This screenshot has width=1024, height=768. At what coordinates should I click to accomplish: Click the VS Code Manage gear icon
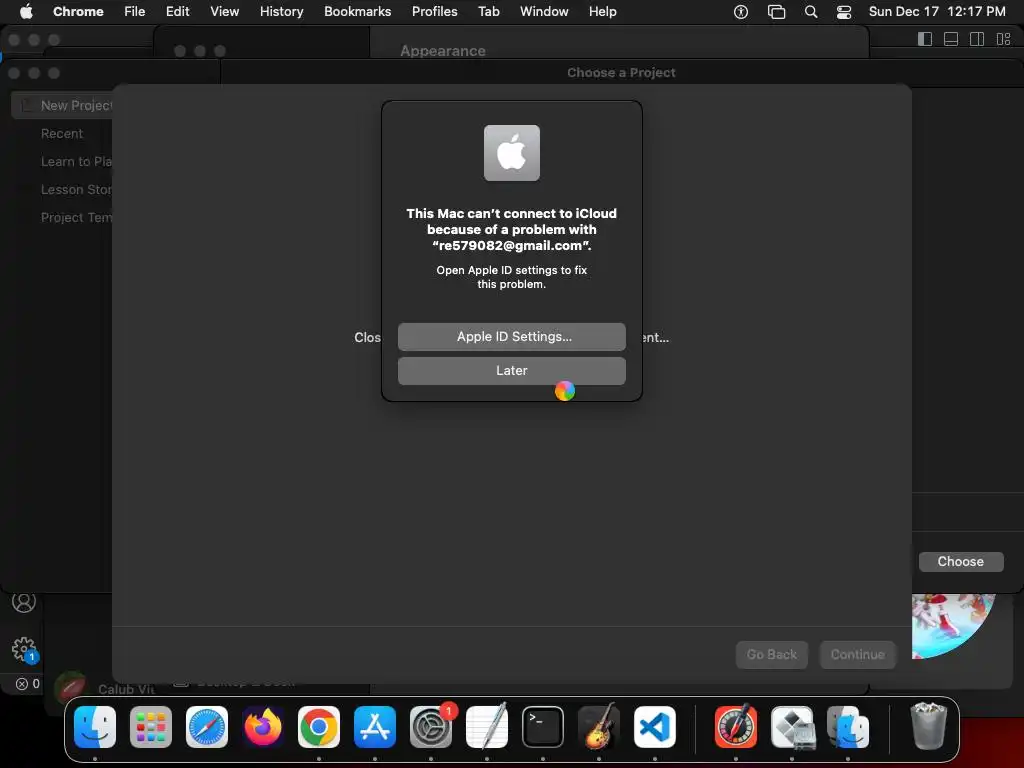click(24, 649)
